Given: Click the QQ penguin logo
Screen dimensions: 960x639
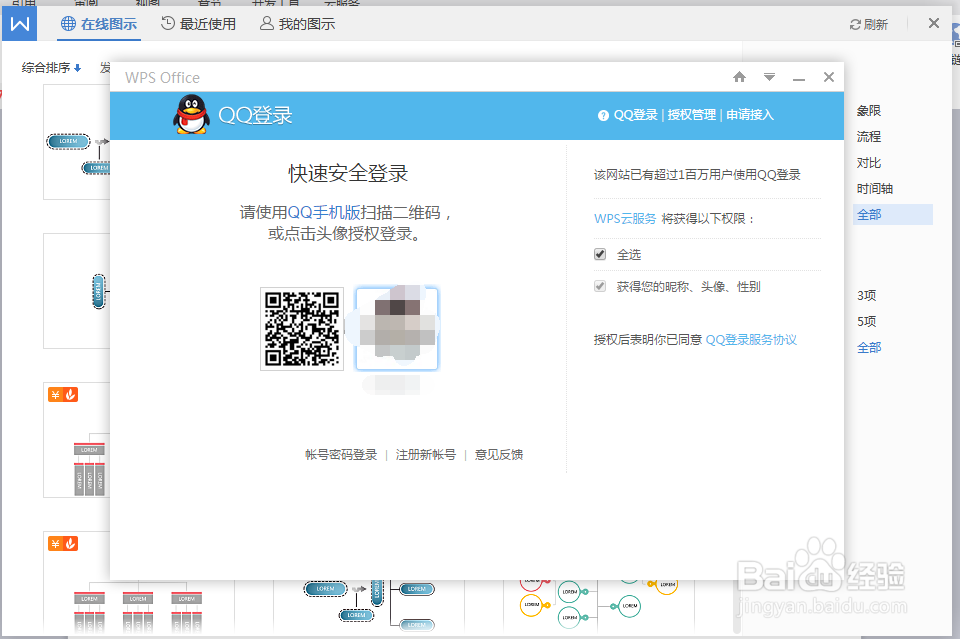Looking at the screenshot, I should coord(192,114).
